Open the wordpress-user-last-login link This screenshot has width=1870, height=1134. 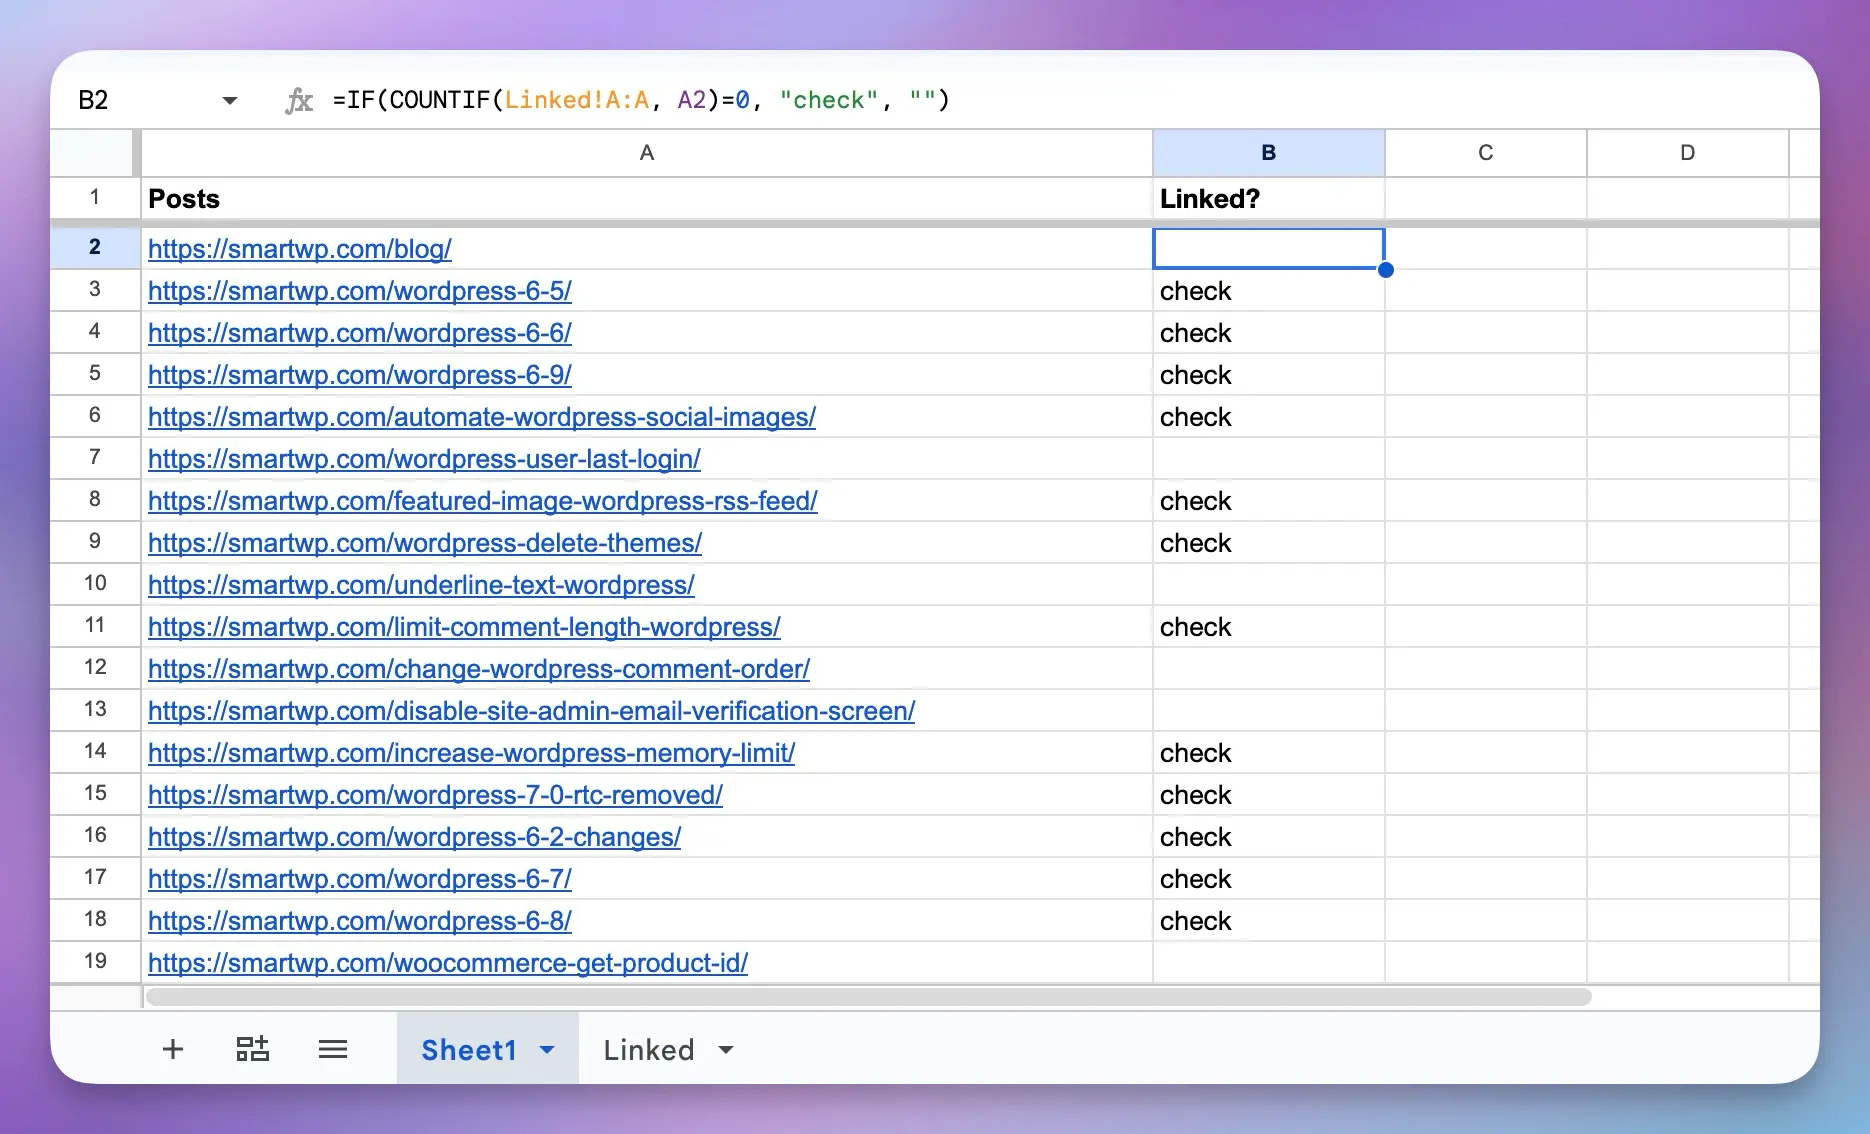coord(424,459)
